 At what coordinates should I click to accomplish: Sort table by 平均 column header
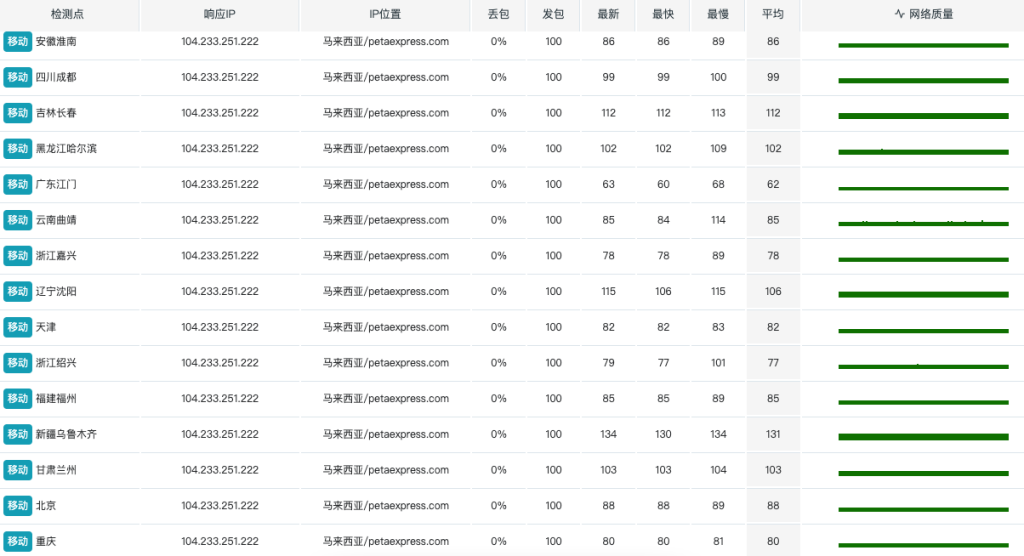click(772, 15)
